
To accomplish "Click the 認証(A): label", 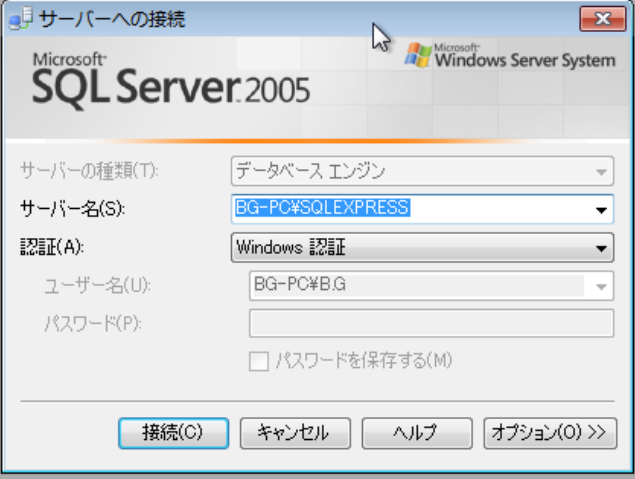I will pos(52,247).
